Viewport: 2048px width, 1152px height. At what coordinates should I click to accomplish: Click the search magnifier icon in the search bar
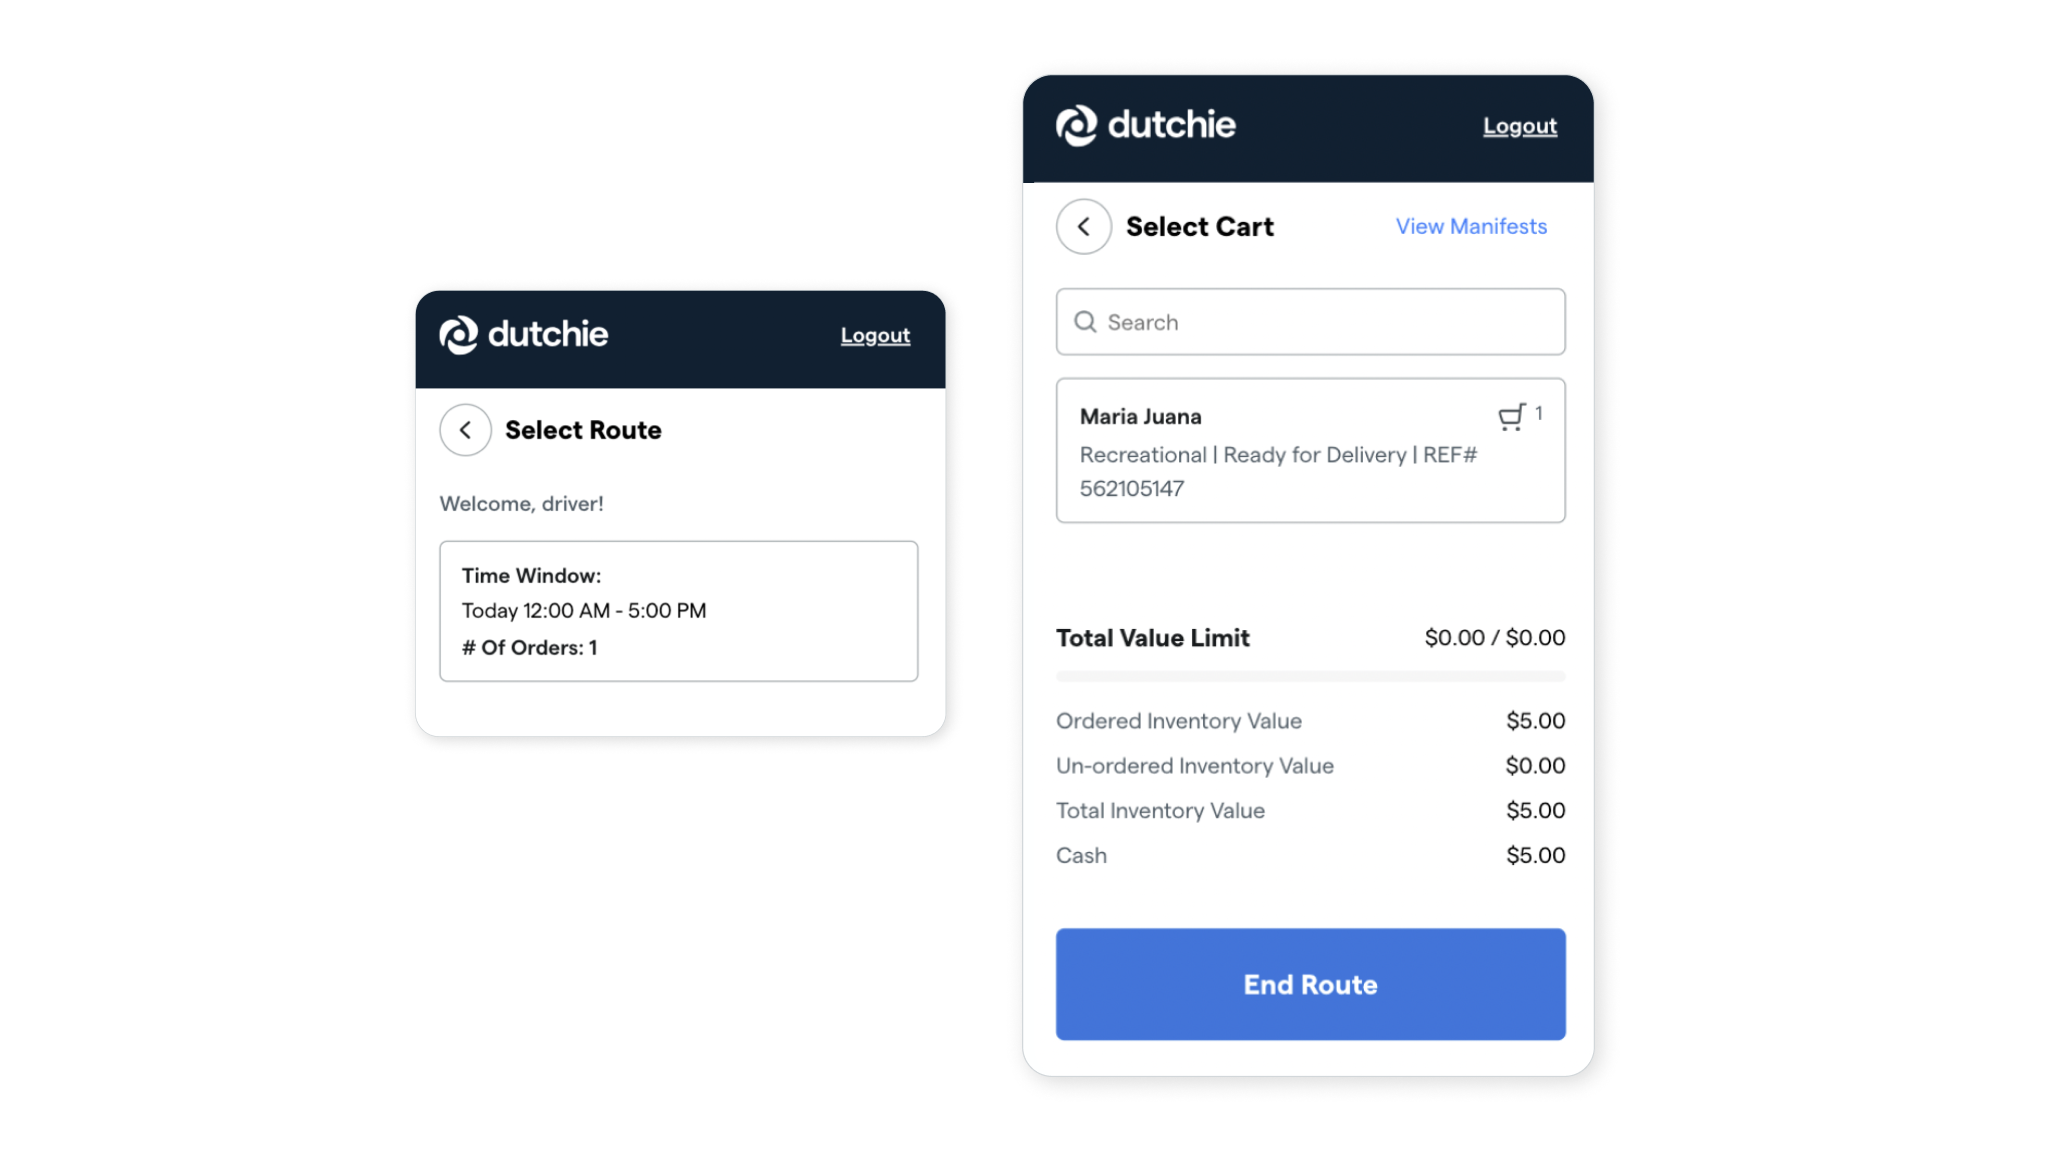tap(1085, 322)
